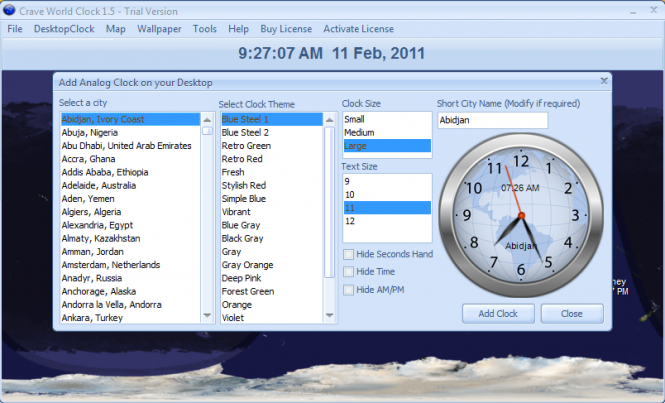Select Anchorage, Alaska
The width and height of the screenshot is (665, 403).
point(130,291)
